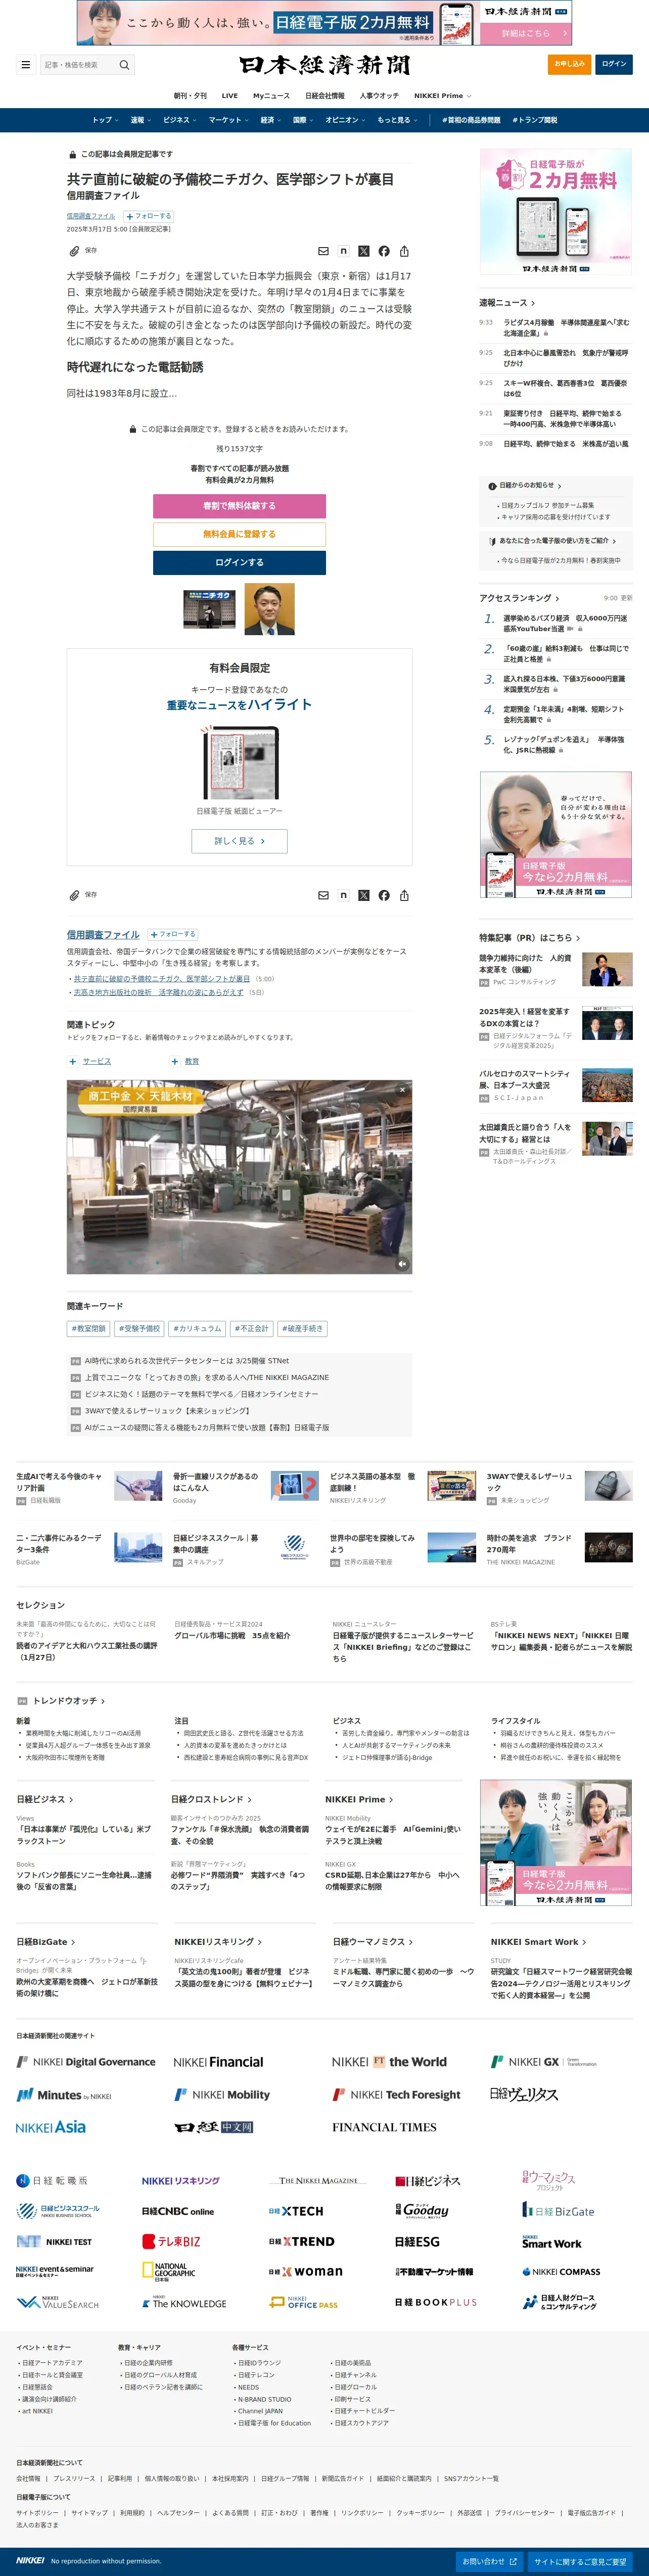Follow 信用調査ファイル under headline

coord(149,216)
